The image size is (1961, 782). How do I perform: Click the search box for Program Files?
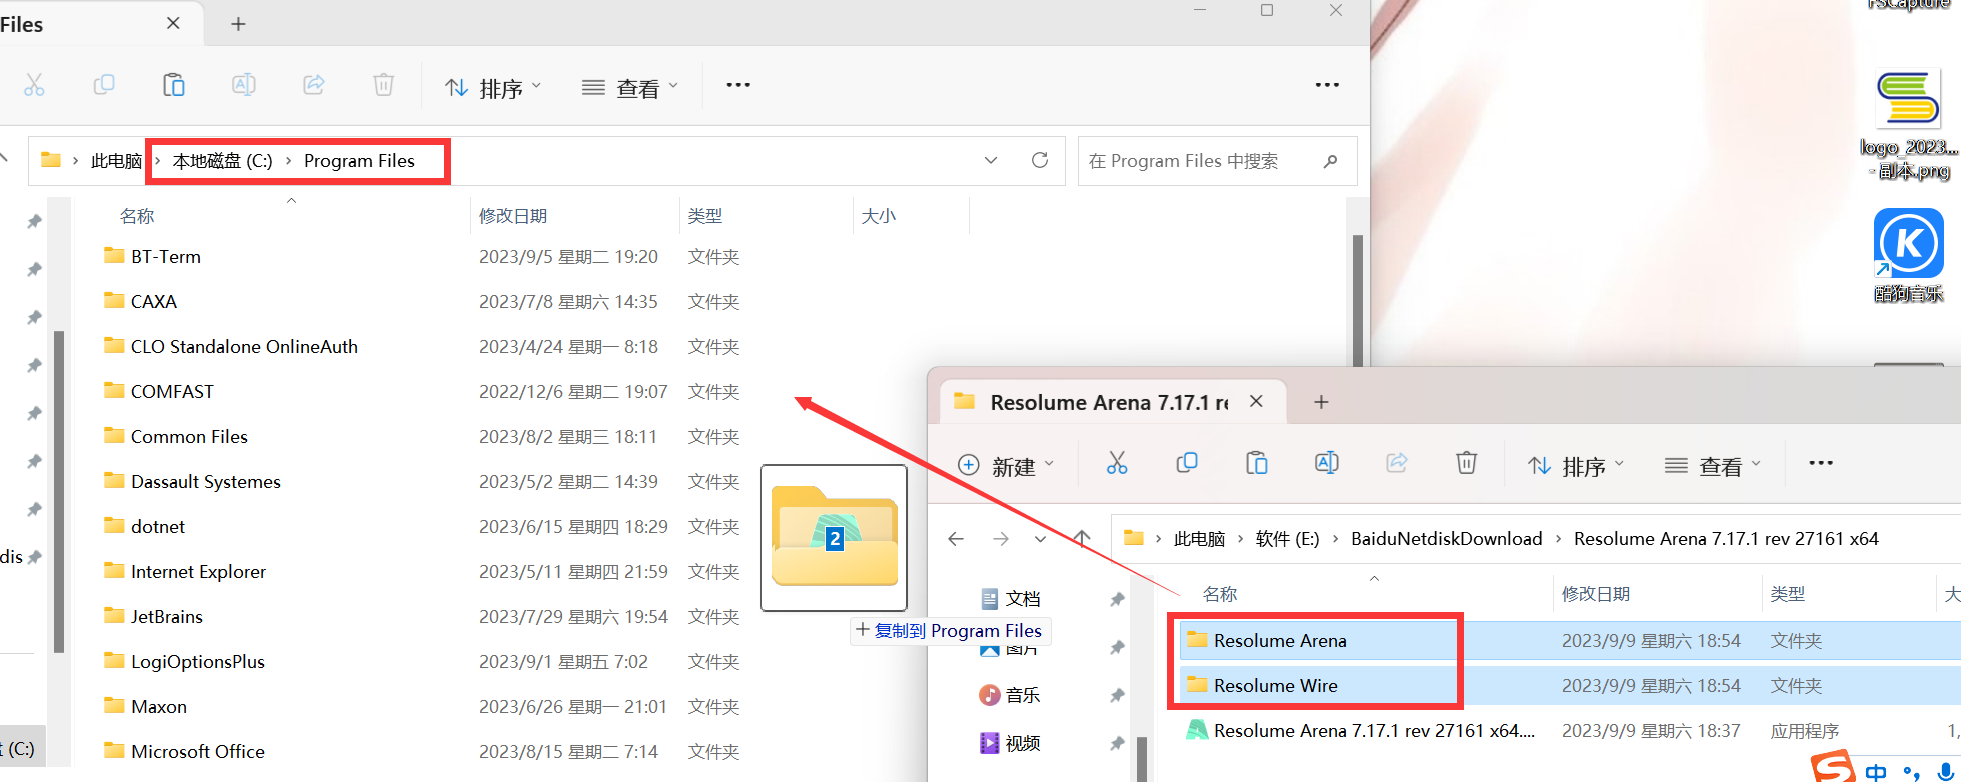click(1200, 161)
